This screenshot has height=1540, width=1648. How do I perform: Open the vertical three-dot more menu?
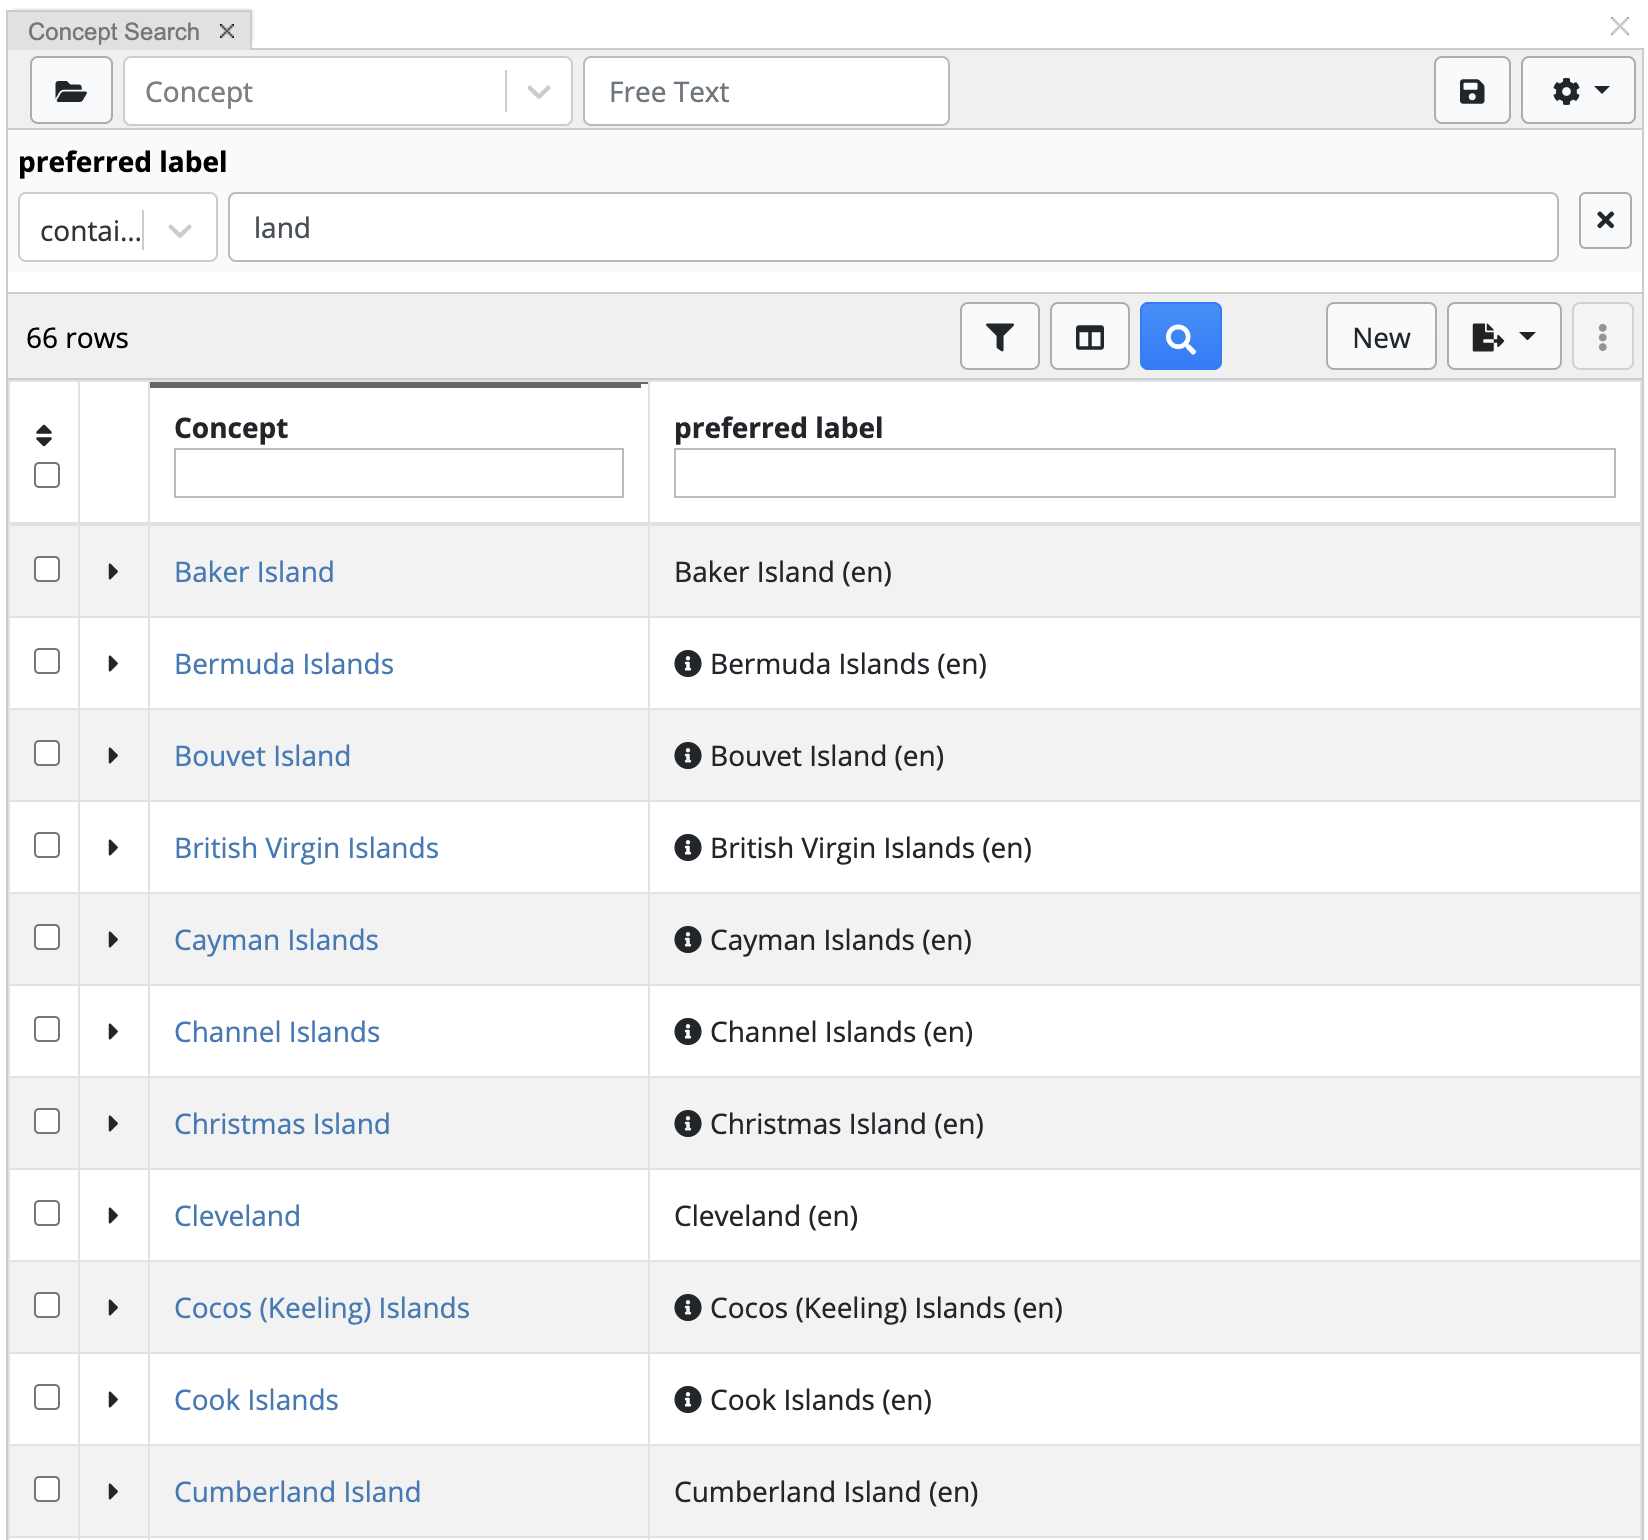click(x=1602, y=337)
